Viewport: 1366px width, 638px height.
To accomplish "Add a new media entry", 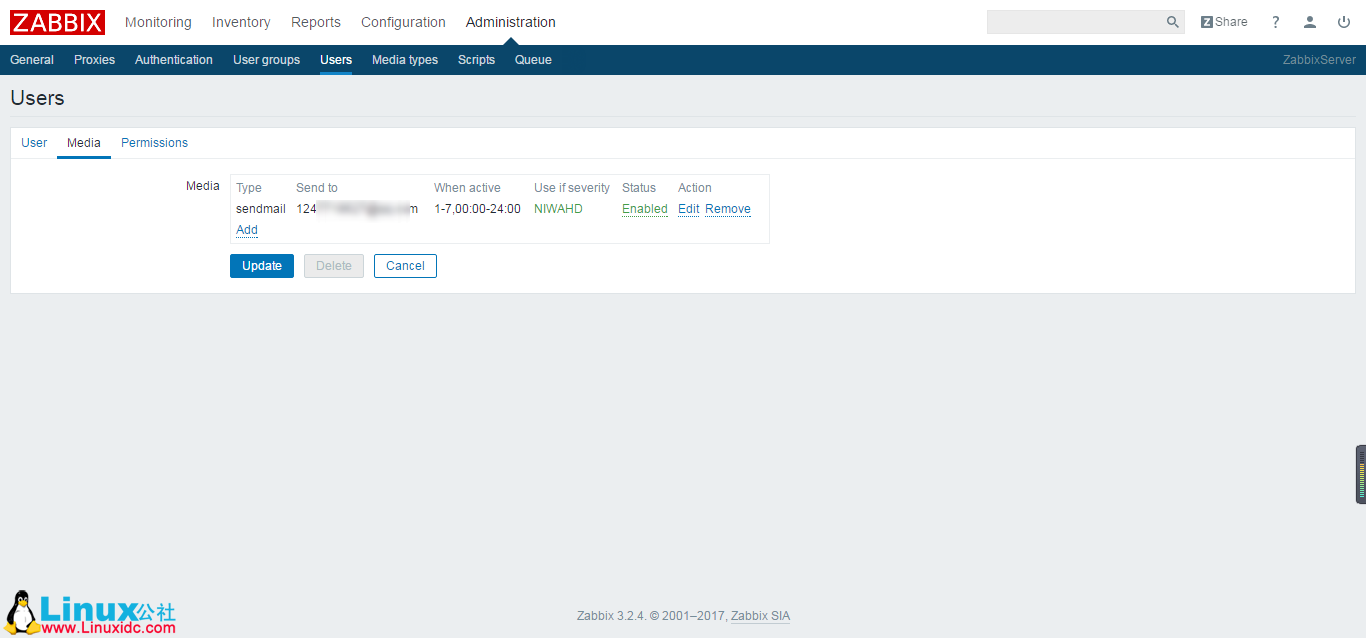I will pyautogui.click(x=246, y=229).
